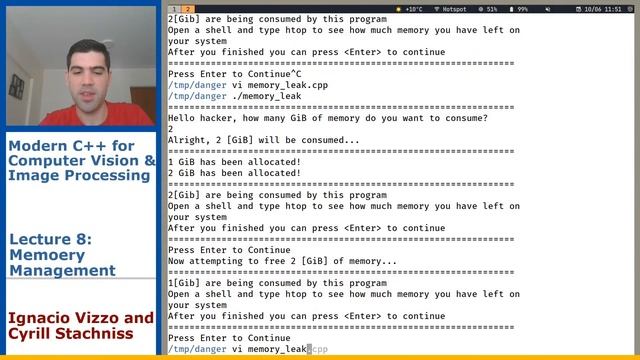Open the 10/06 11:51 date and clock
Screen dimensions: 640x360
(599, 9)
